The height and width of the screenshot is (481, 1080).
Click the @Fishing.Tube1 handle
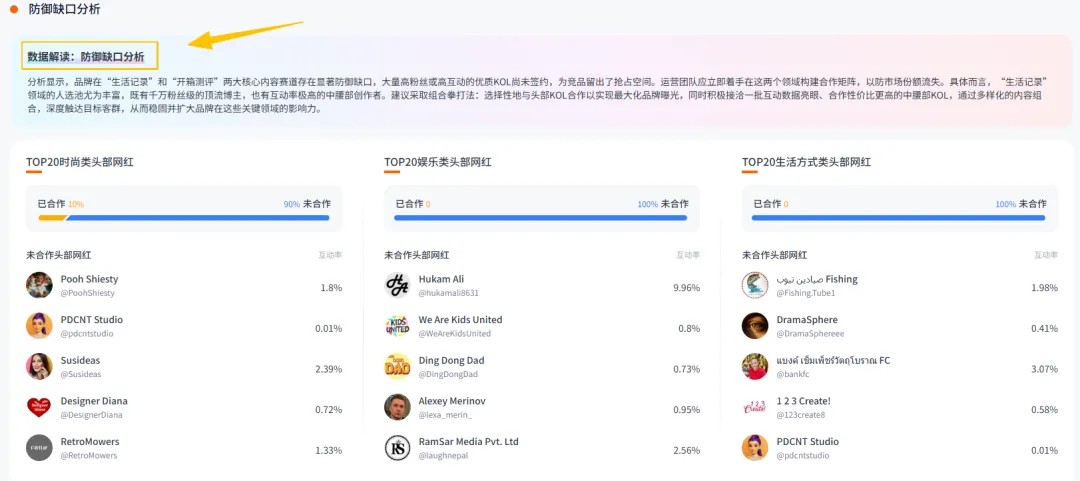[806, 293]
